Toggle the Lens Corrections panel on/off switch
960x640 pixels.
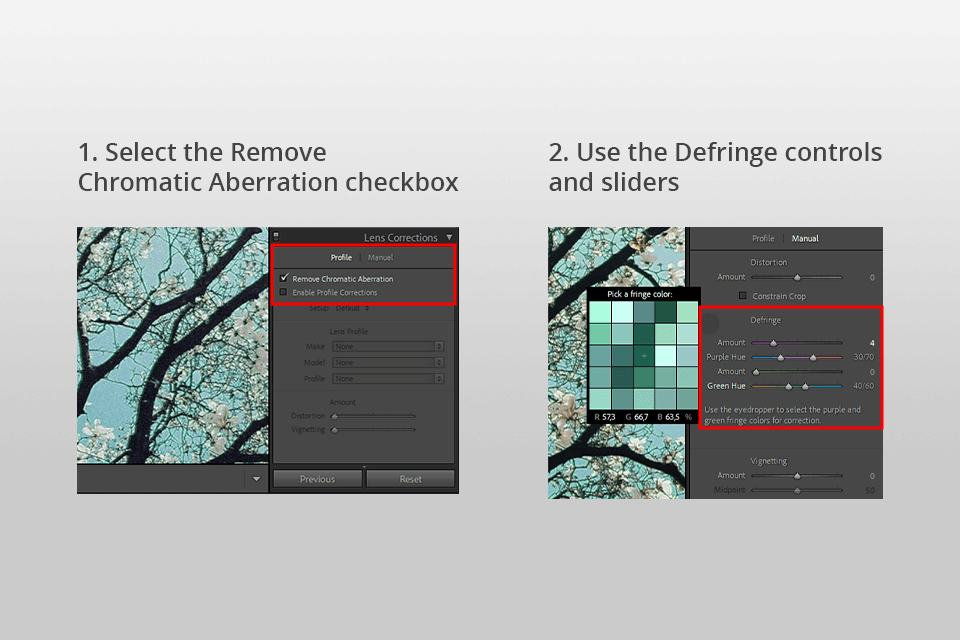pos(276,236)
